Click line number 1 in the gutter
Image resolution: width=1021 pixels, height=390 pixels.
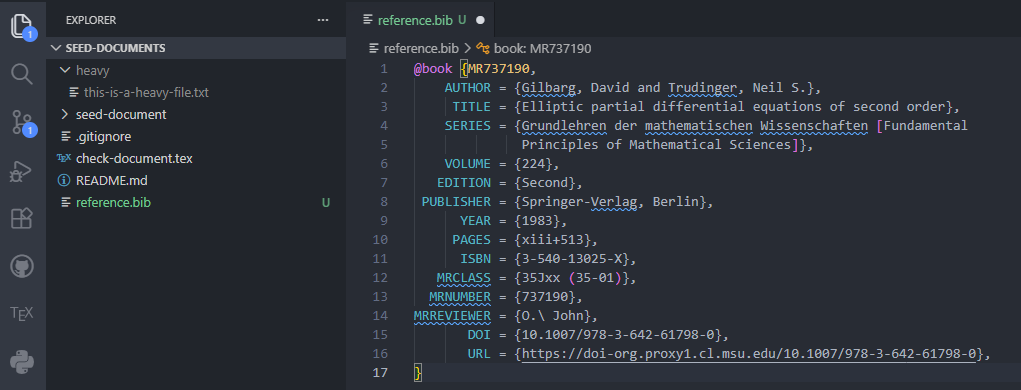pos(384,68)
